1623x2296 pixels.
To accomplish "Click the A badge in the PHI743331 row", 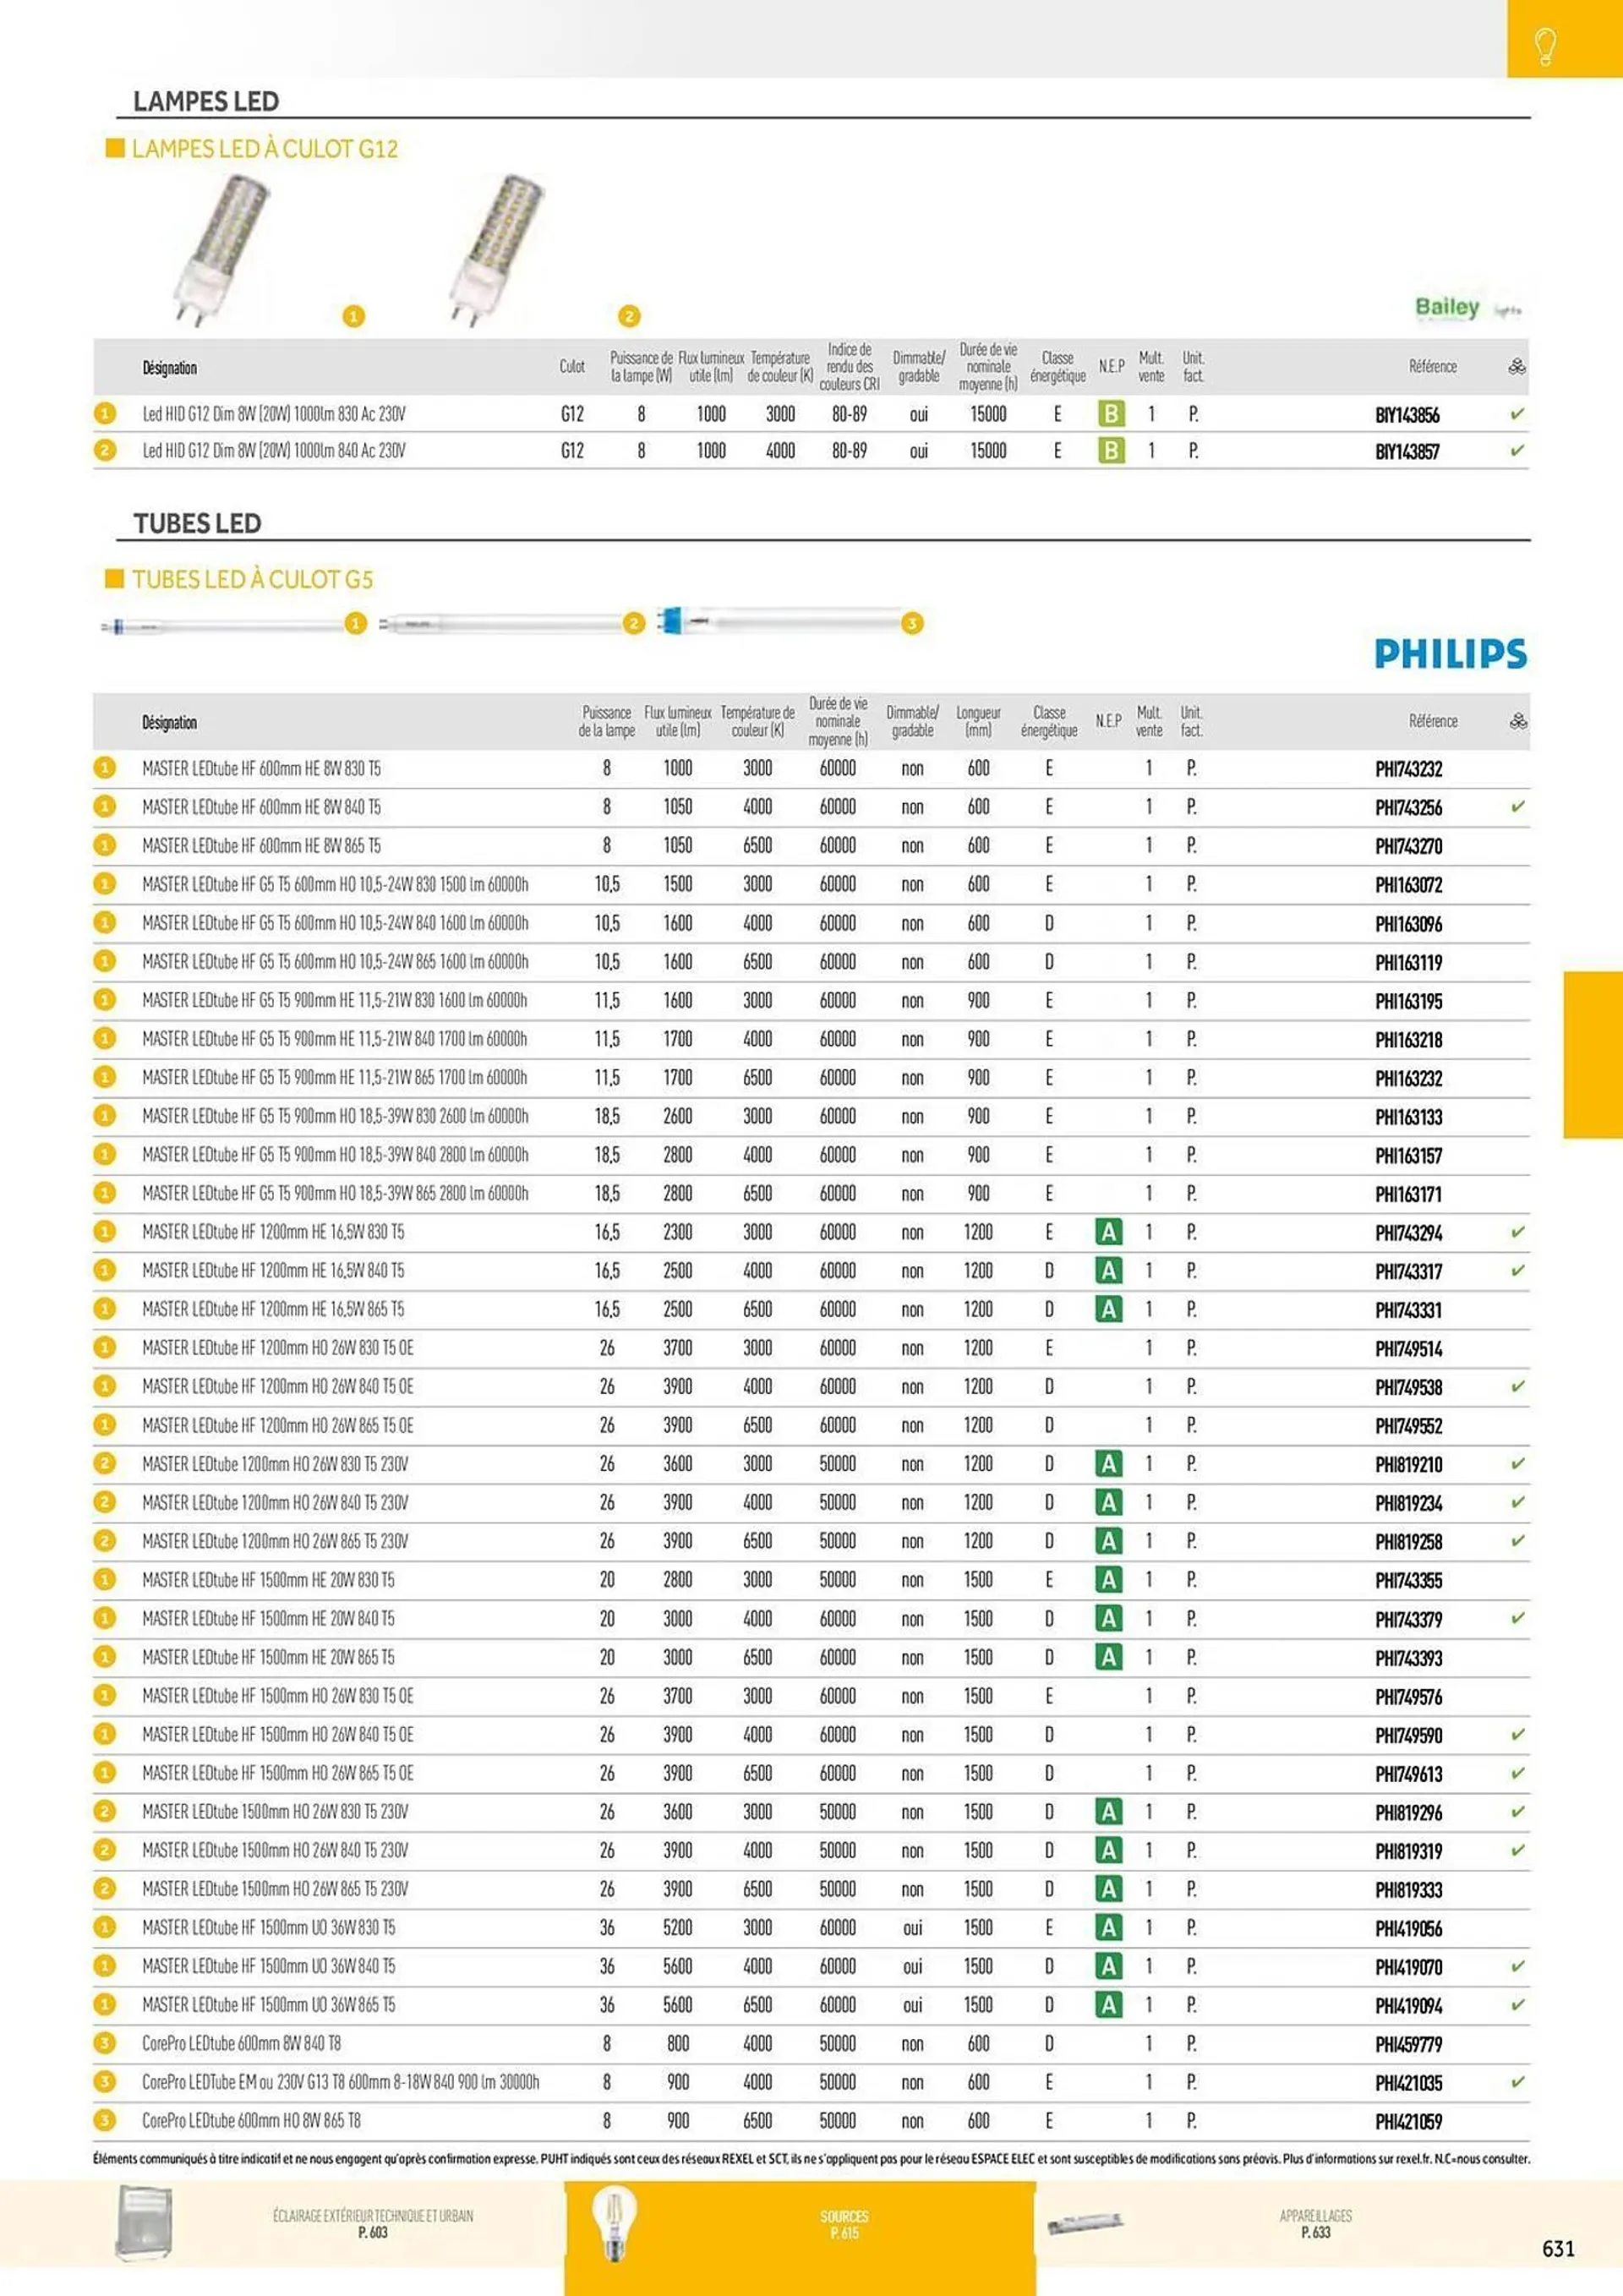I will pyautogui.click(x=1108, y=1309).
